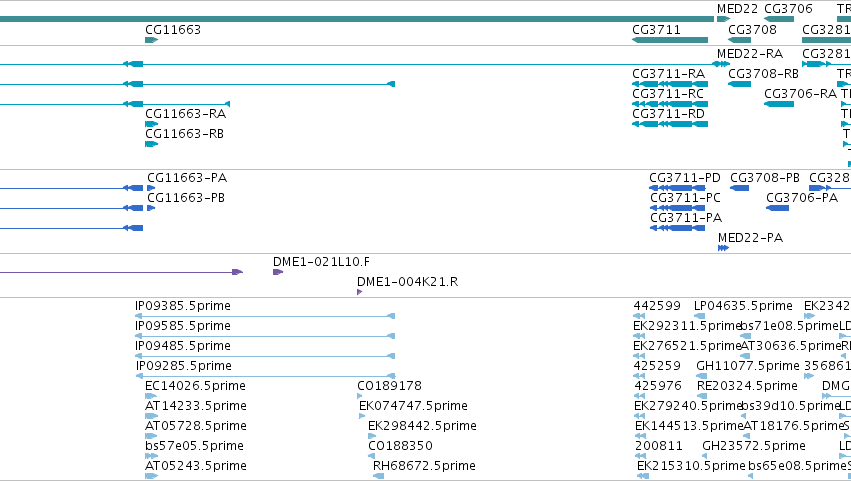Select the CG11663-PB protein label
The height and width of the screenshot is (481, 851).
click(x=186, y=198)
